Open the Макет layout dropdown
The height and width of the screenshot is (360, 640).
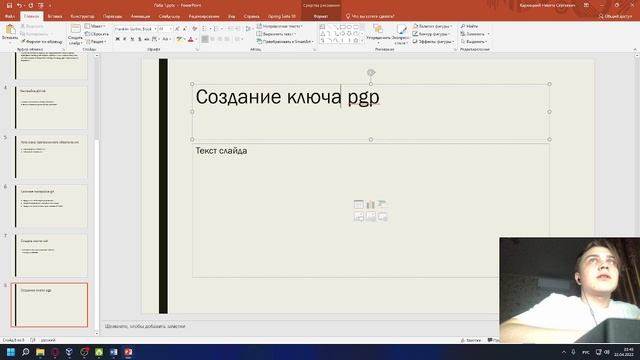[95, 26]
